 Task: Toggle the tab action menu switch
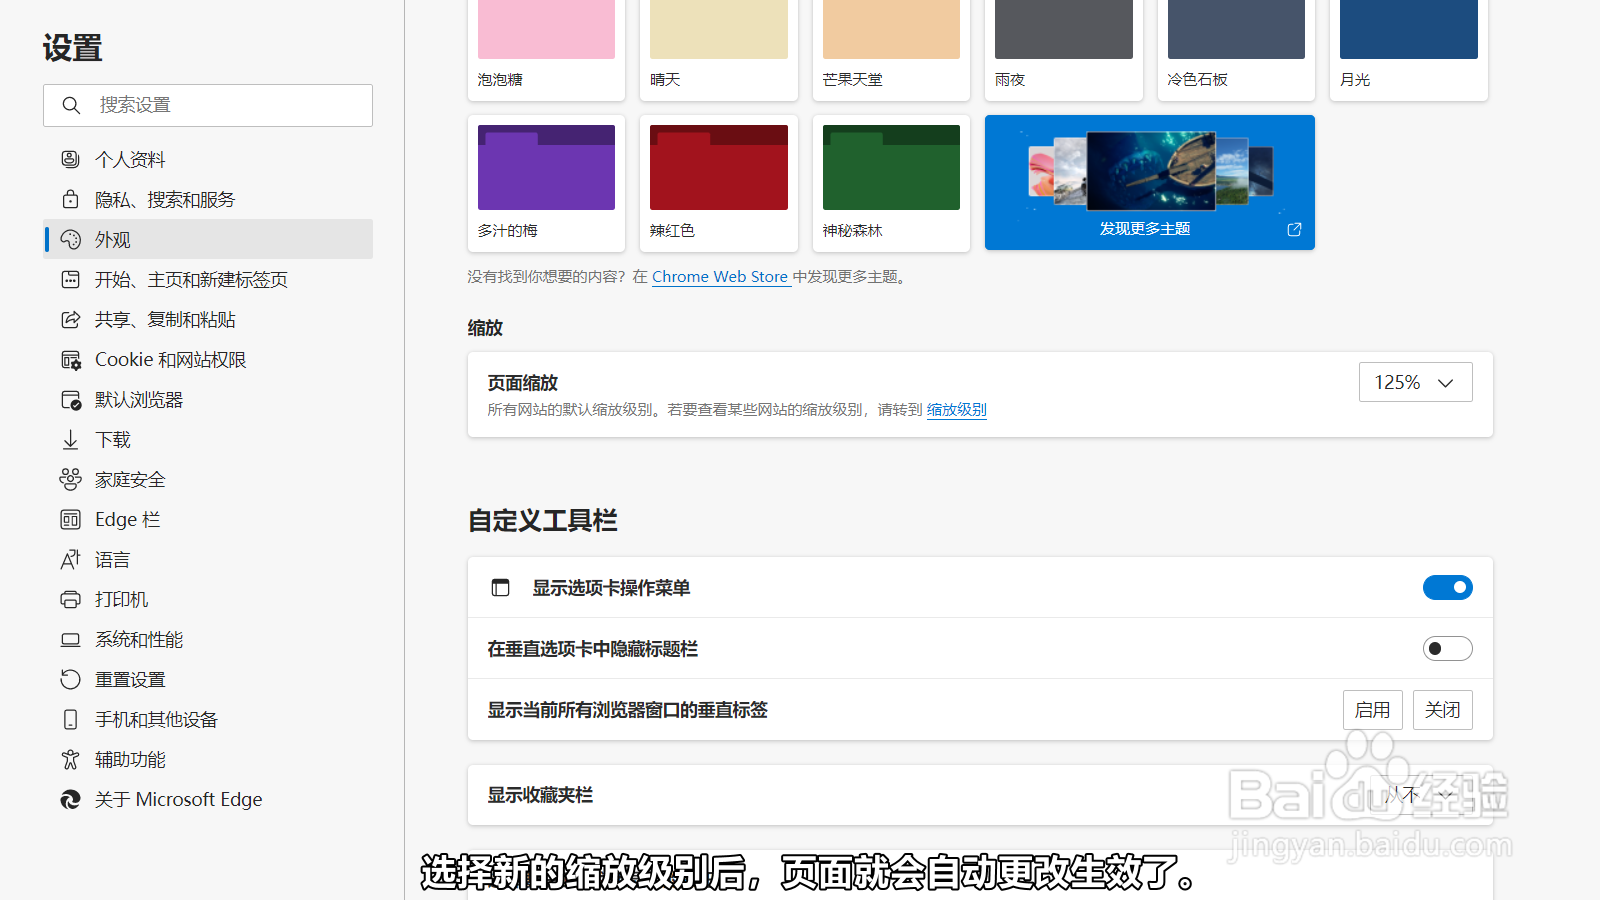pos(1447,587)
